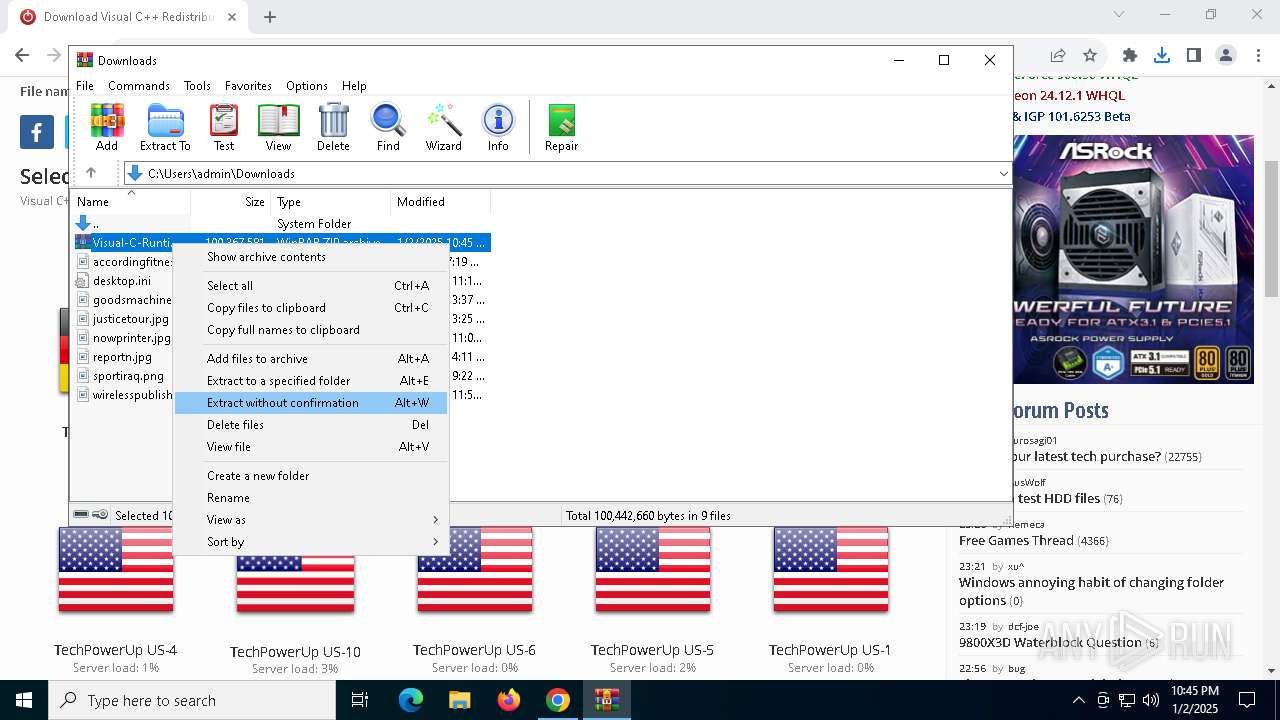This screenshot has width=1280, height=720.
Task: Open Chrome profile avatar icon
Action: click(1226, 55)
